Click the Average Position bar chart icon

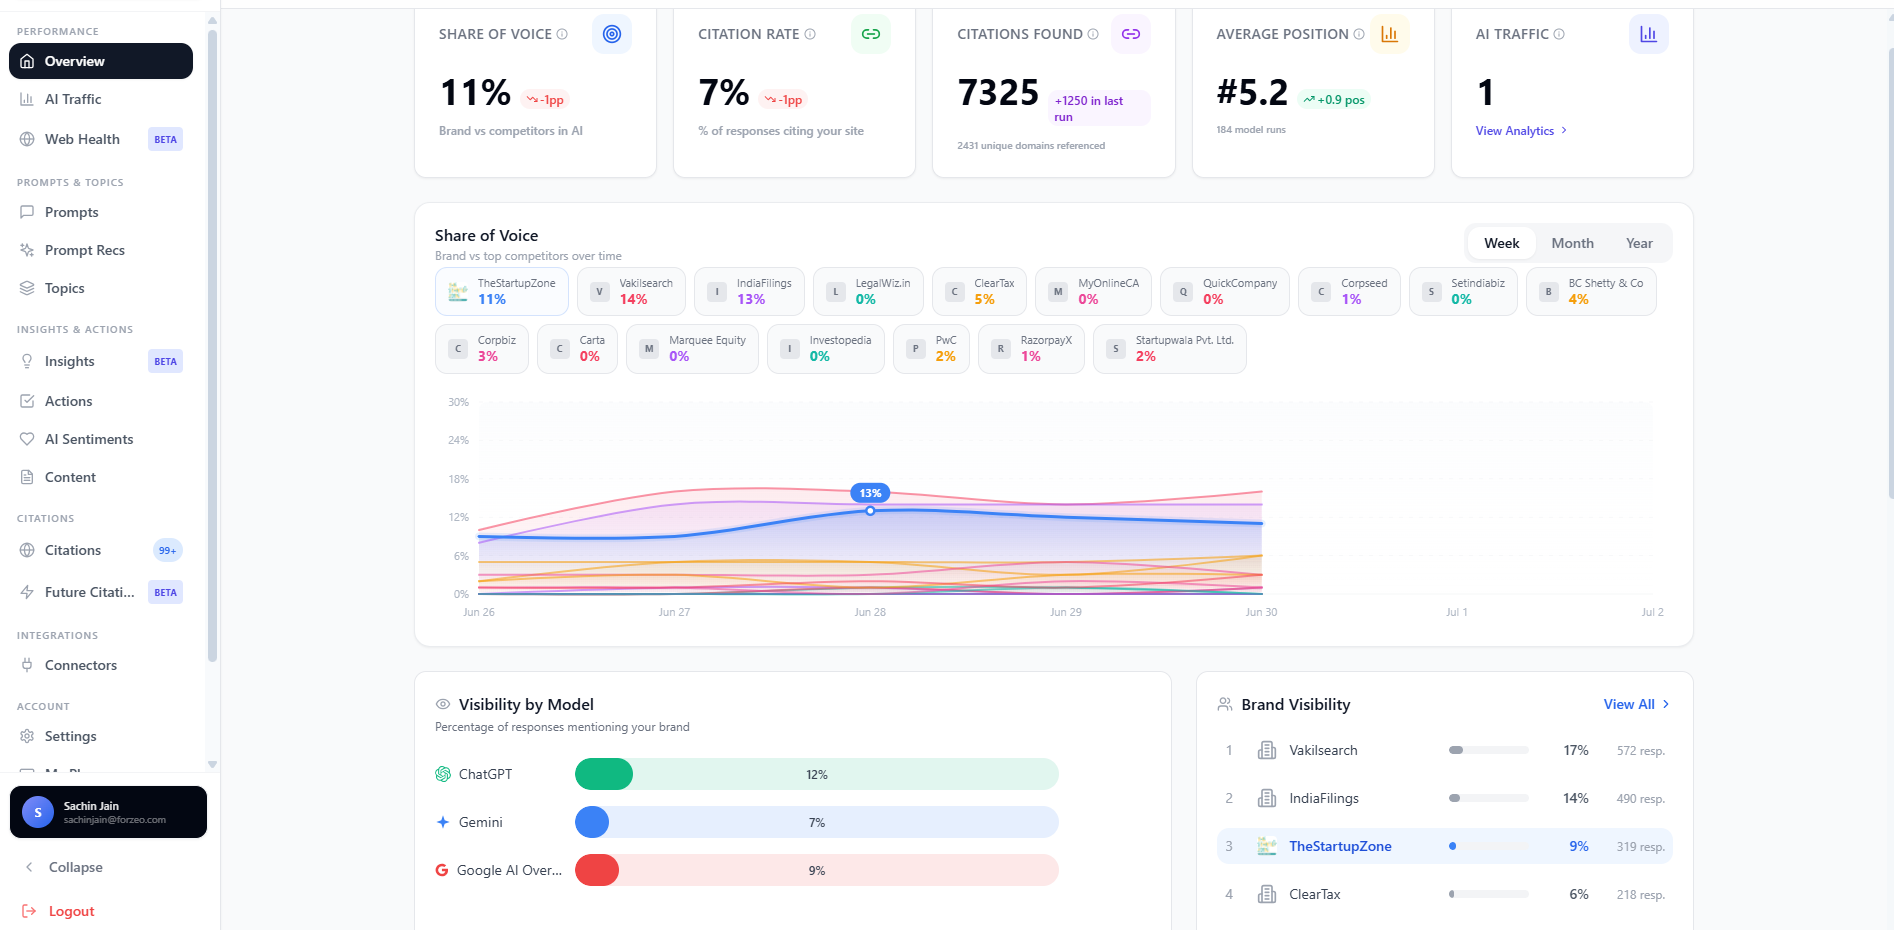pyautogui.click(x=1389, y=34)
